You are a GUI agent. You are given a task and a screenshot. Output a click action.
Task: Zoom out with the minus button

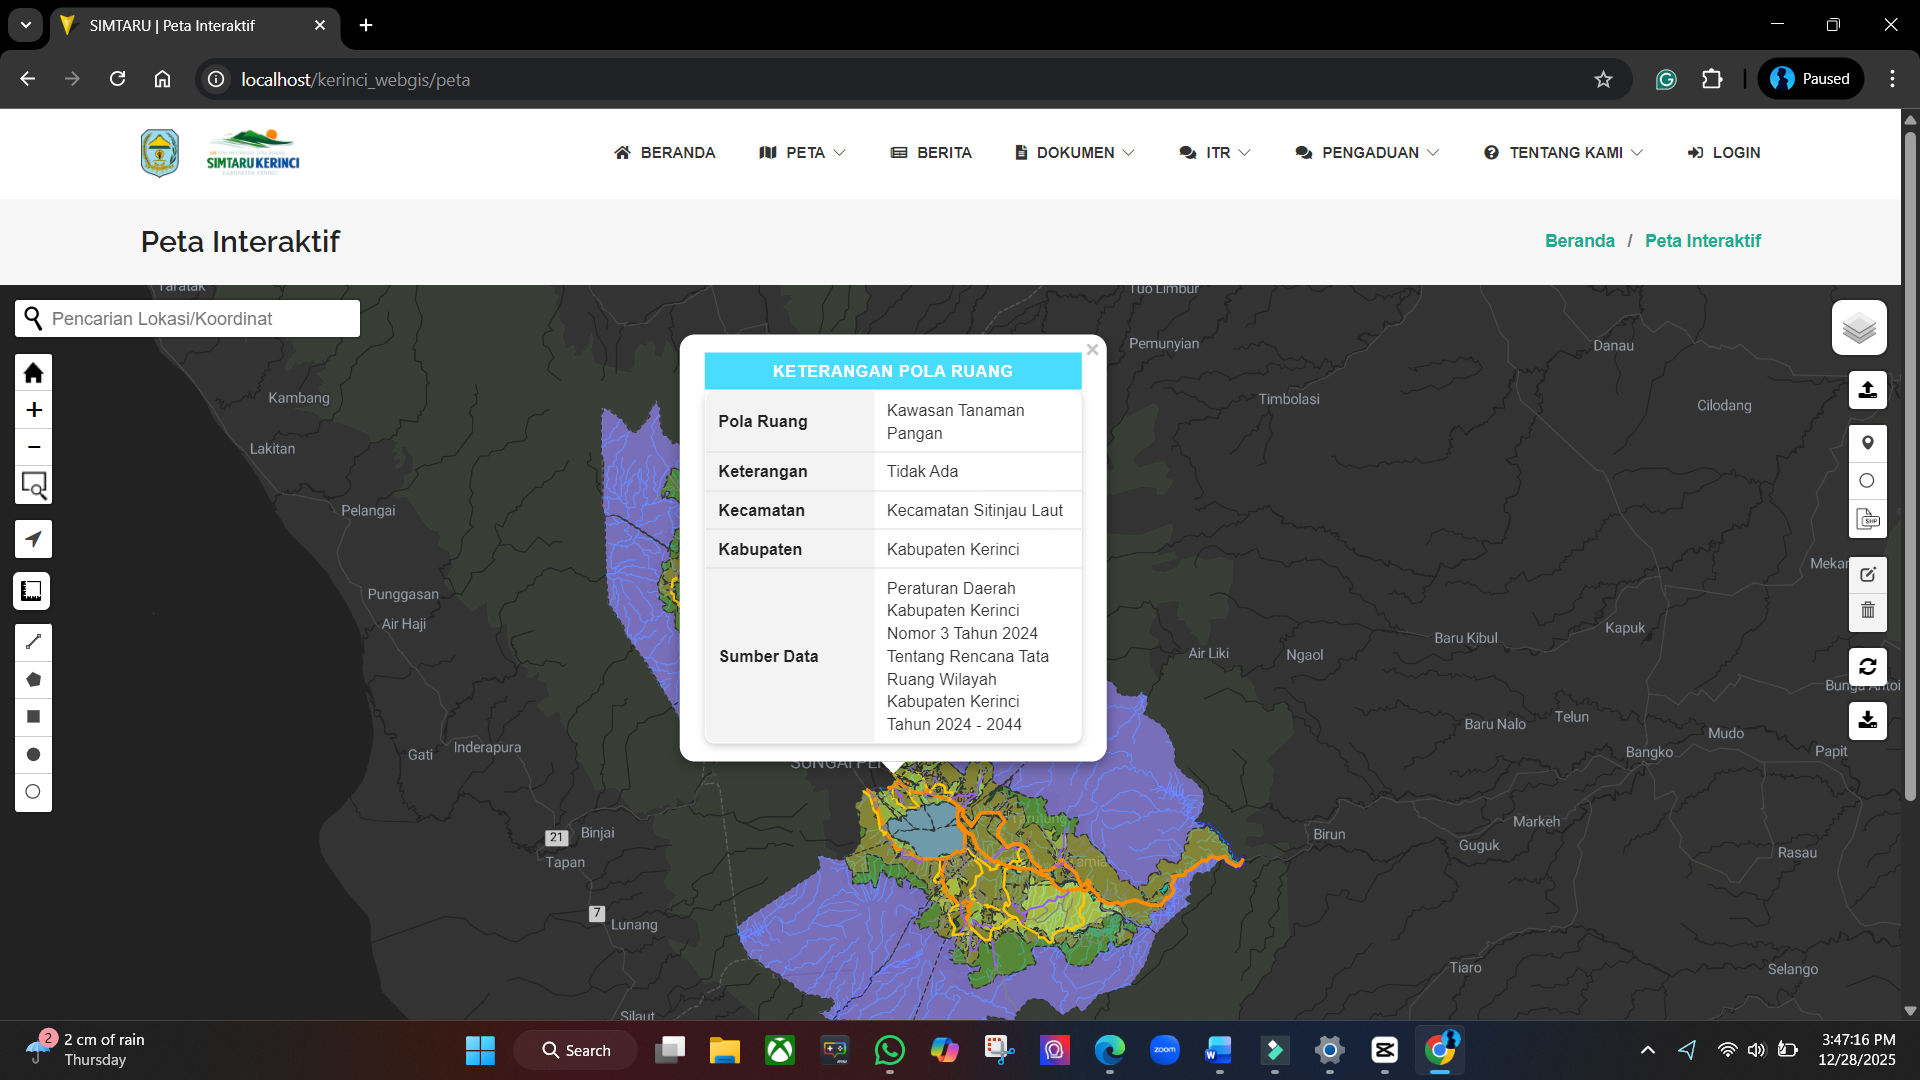pyautogui.click(x=33, y=447)
